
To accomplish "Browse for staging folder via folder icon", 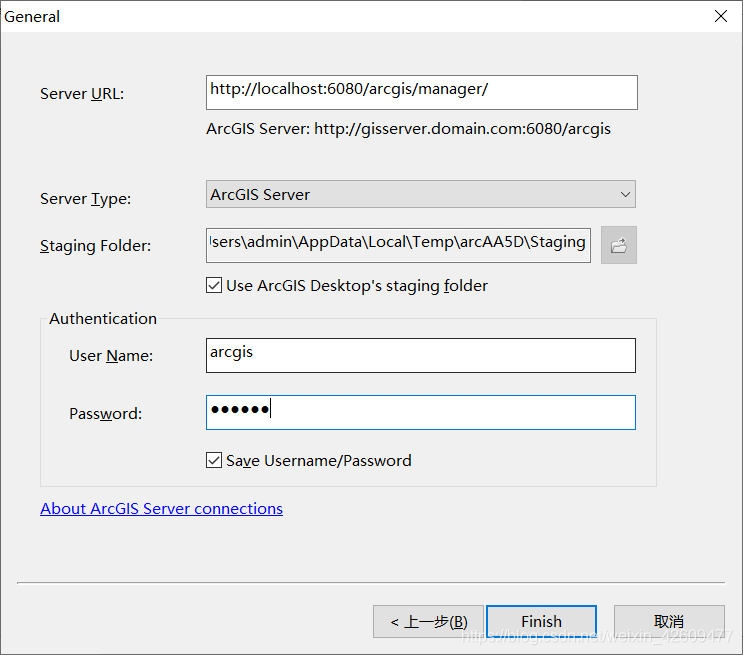I will point(618,245).
